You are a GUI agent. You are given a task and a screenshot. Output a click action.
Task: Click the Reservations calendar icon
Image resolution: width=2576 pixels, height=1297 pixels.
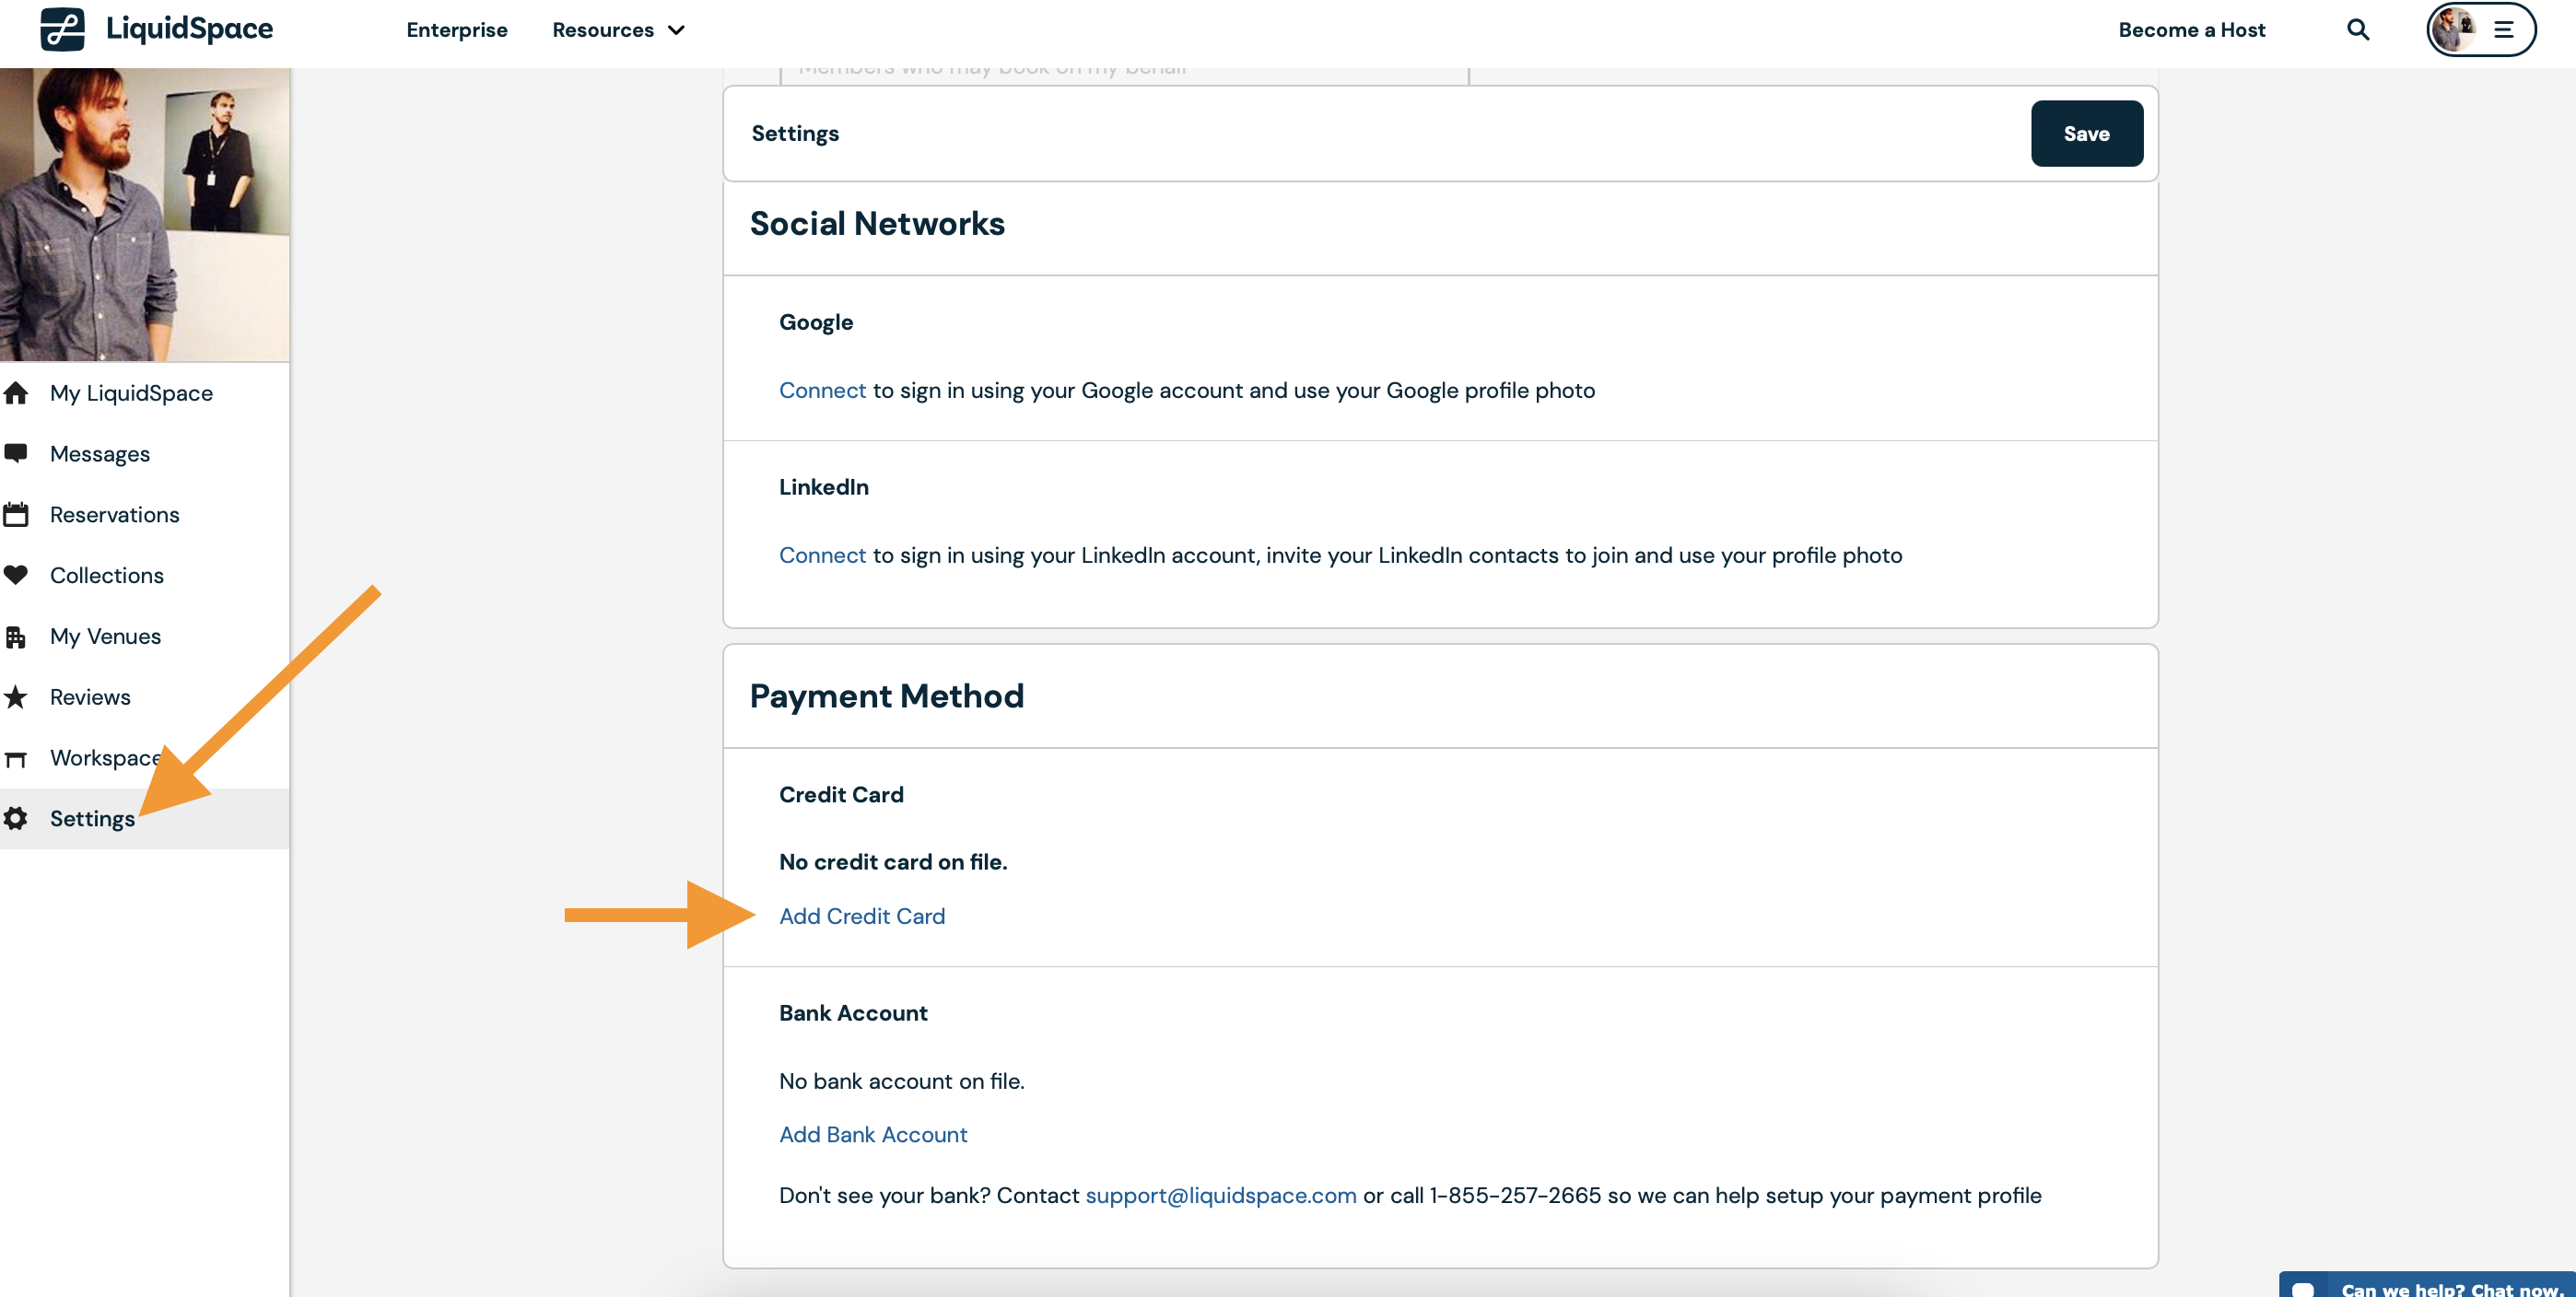(16, 514)
